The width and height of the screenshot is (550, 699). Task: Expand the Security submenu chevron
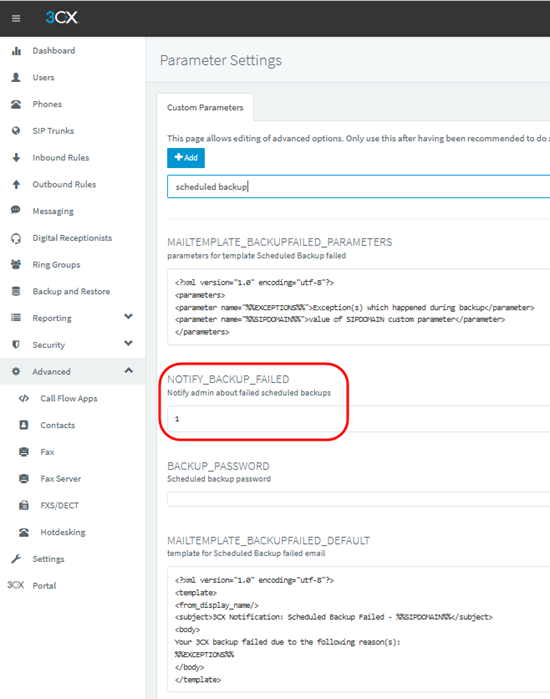click(128, 343)
